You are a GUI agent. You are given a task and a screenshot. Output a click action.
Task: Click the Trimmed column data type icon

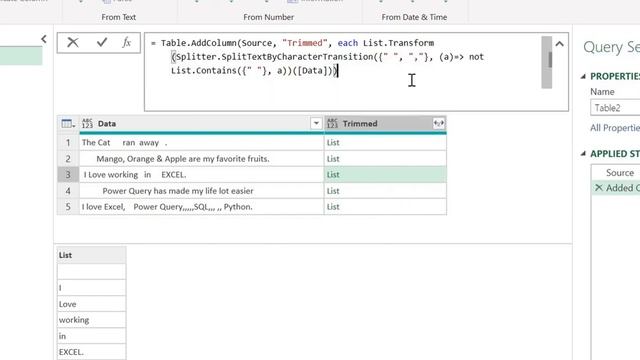point(332,123)
